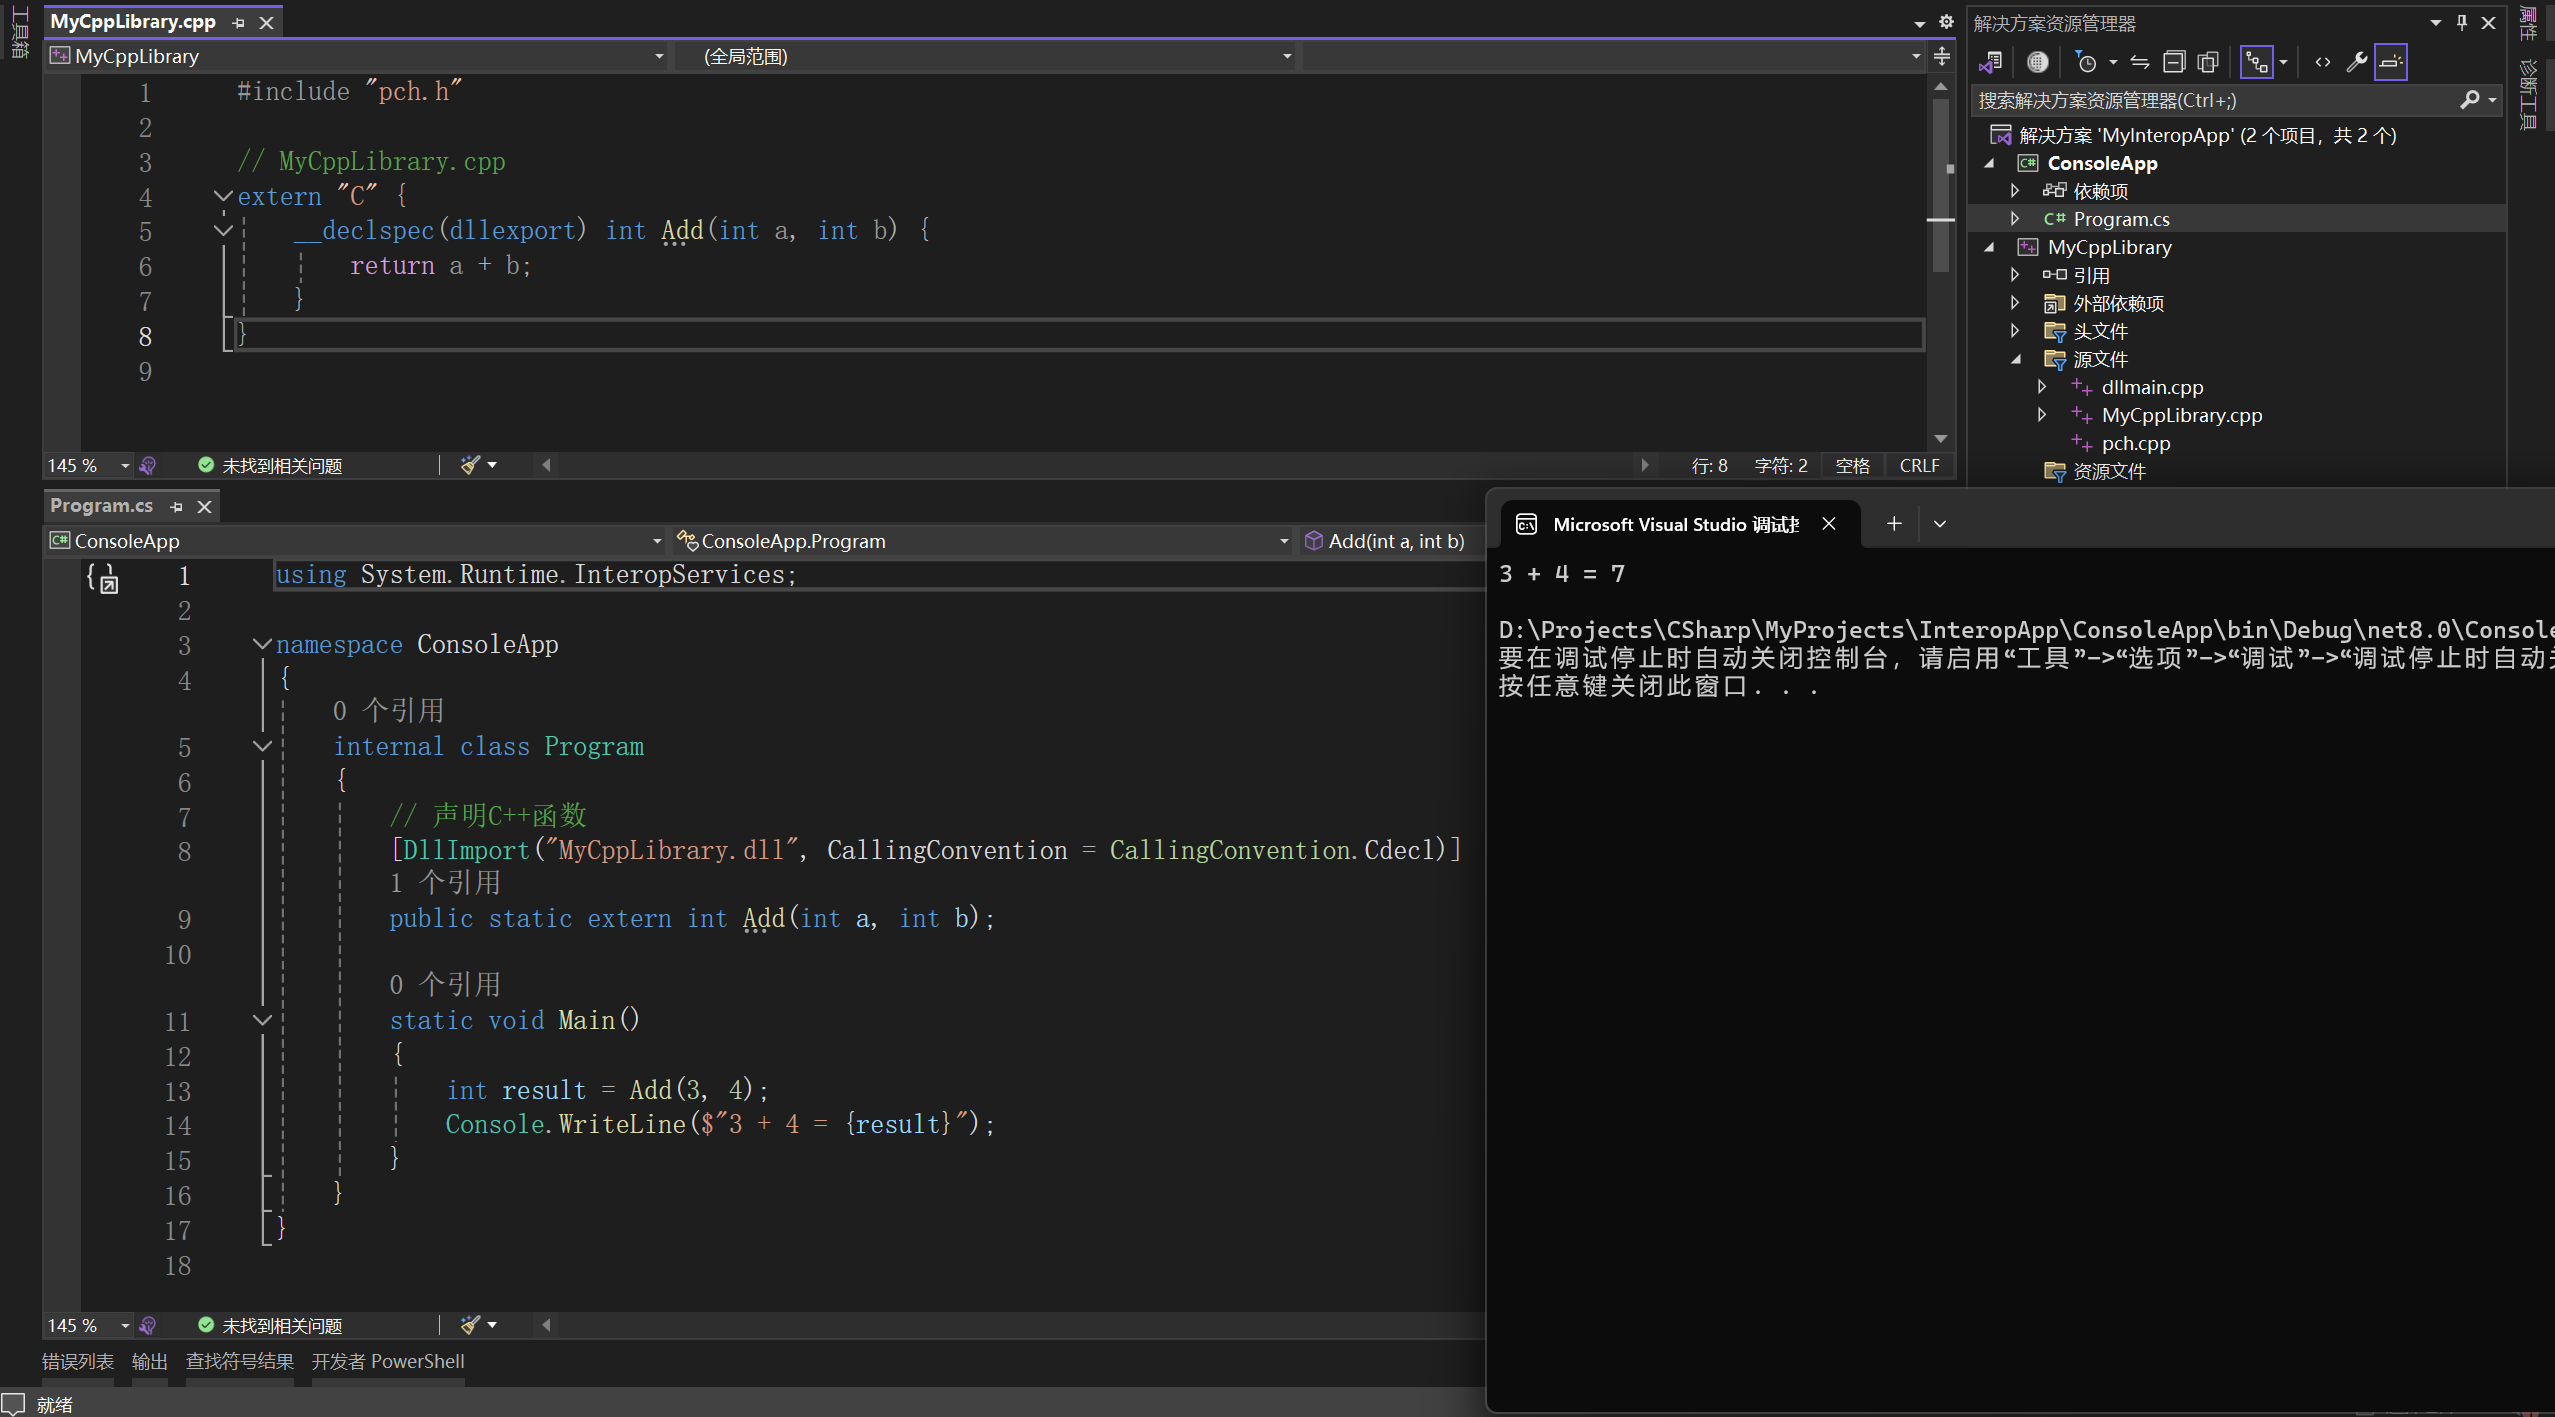Open Properties via the wrench icon
The height and width of the screenshot is (1417, 2555).
pyautogui.click(x=2357, y=62)
